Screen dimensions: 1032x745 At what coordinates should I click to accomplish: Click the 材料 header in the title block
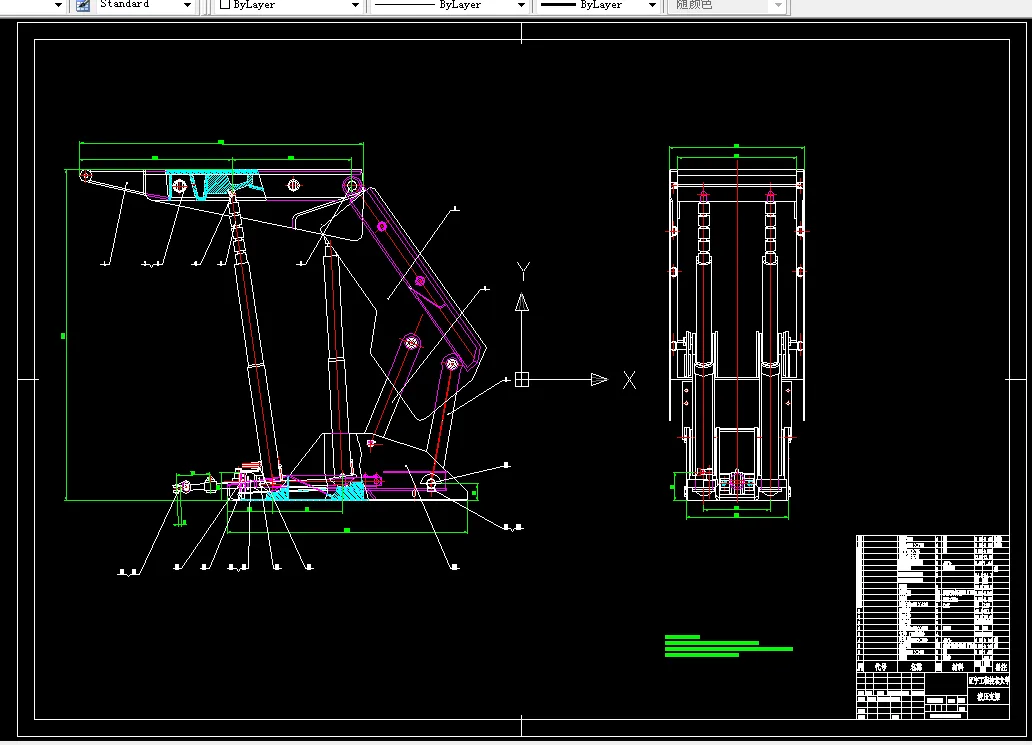tap(958, 667)
